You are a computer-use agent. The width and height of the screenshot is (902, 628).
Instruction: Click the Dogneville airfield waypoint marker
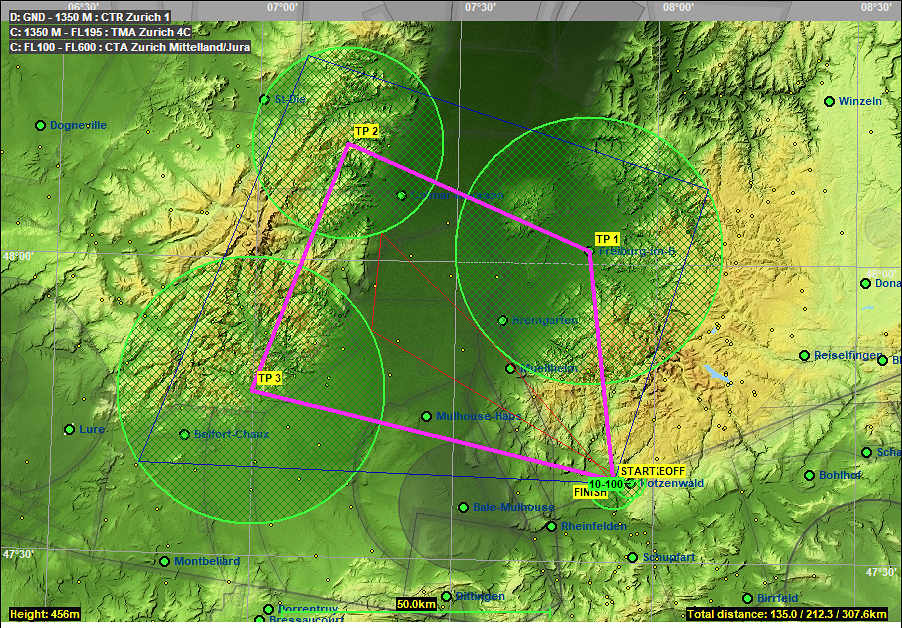pyautogui.click(x=41, y=125)
